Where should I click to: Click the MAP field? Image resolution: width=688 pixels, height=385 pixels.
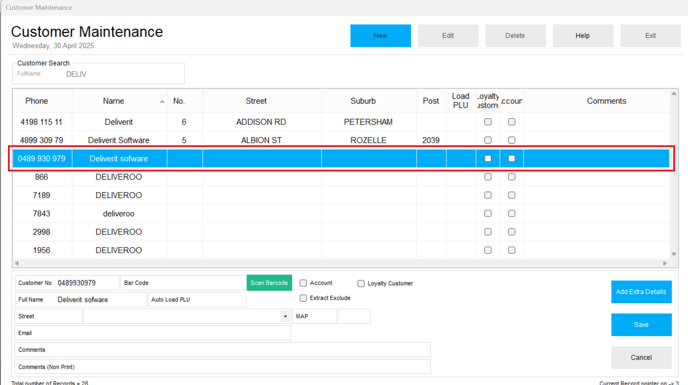tap(314, 316)
